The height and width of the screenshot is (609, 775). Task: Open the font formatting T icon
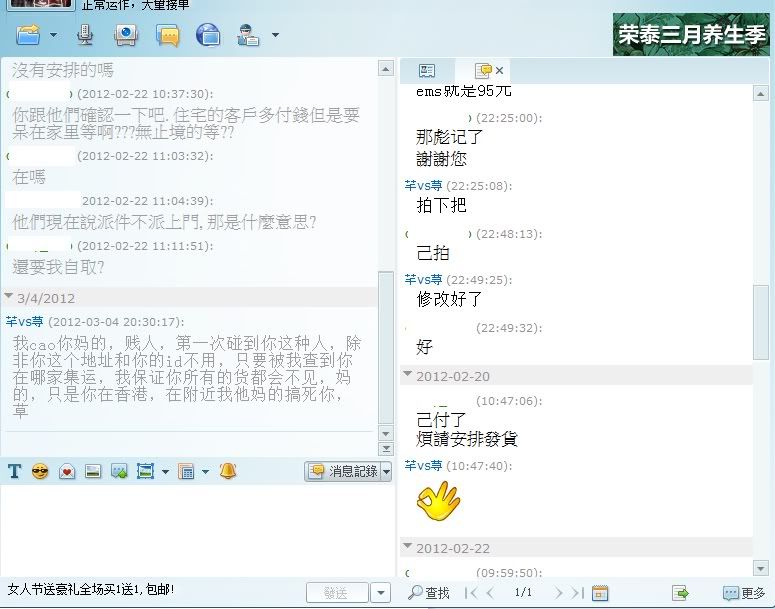[x=15, y=471]
